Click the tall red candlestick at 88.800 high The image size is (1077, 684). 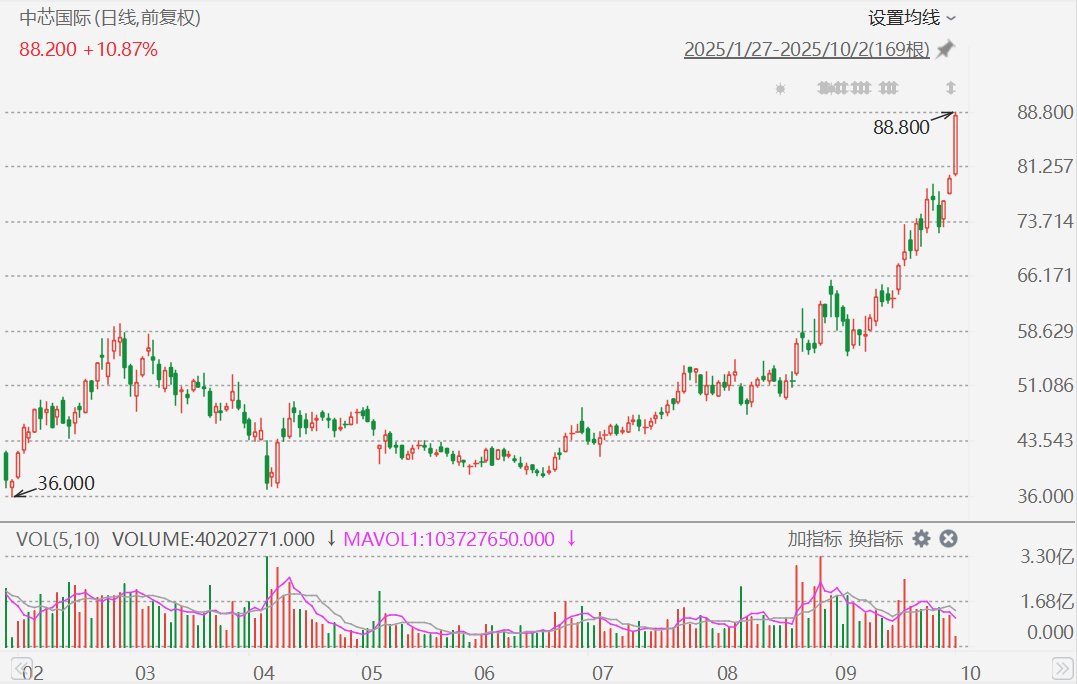coord(956,145)
